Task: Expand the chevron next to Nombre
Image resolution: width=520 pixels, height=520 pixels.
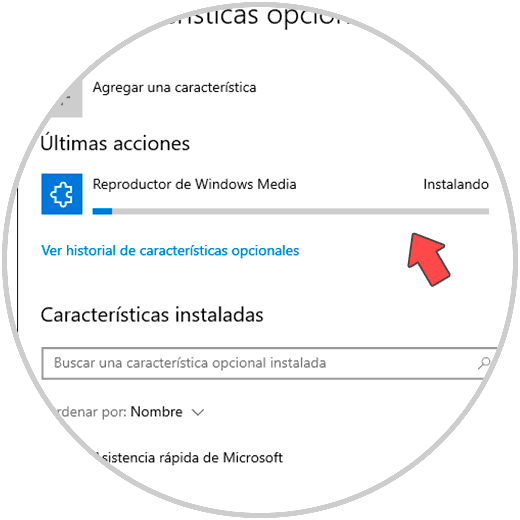Action: click(x=198, y=413)
